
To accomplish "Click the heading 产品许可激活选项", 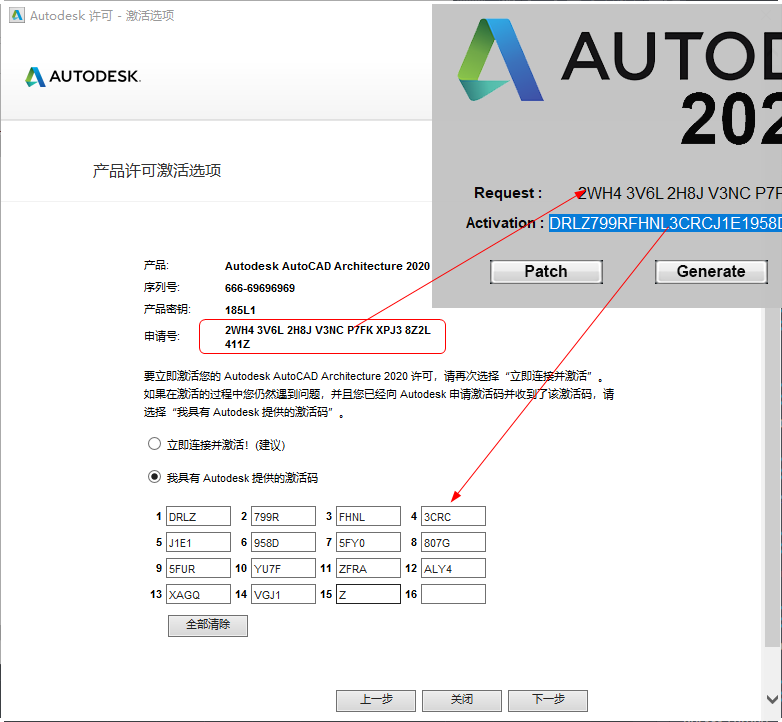I will click(x=157, y=171).
